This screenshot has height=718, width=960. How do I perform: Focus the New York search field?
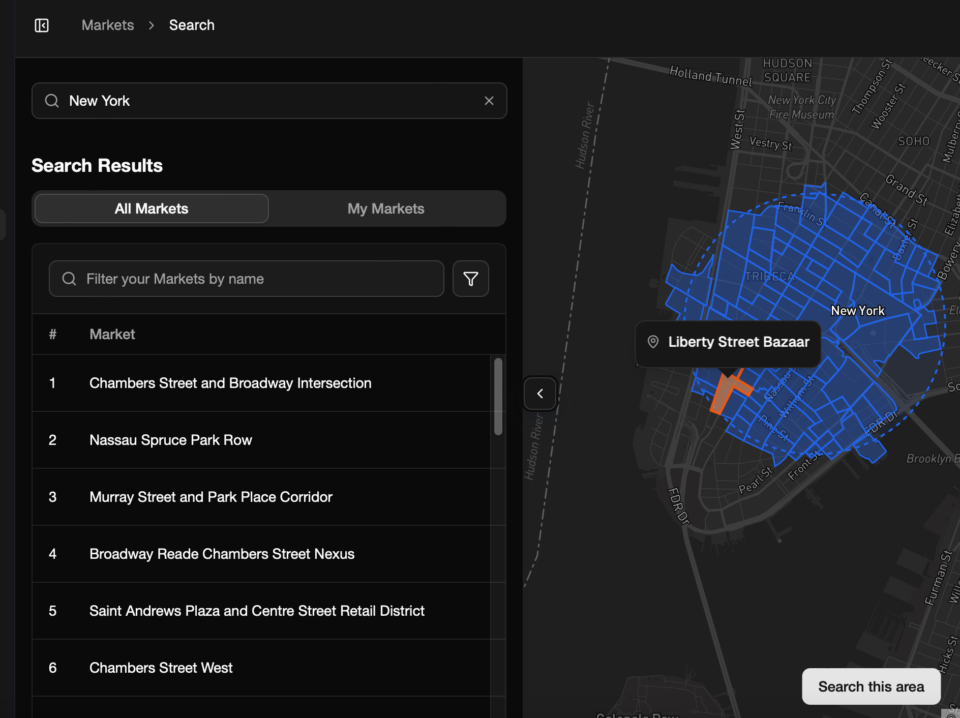(269, 101)
